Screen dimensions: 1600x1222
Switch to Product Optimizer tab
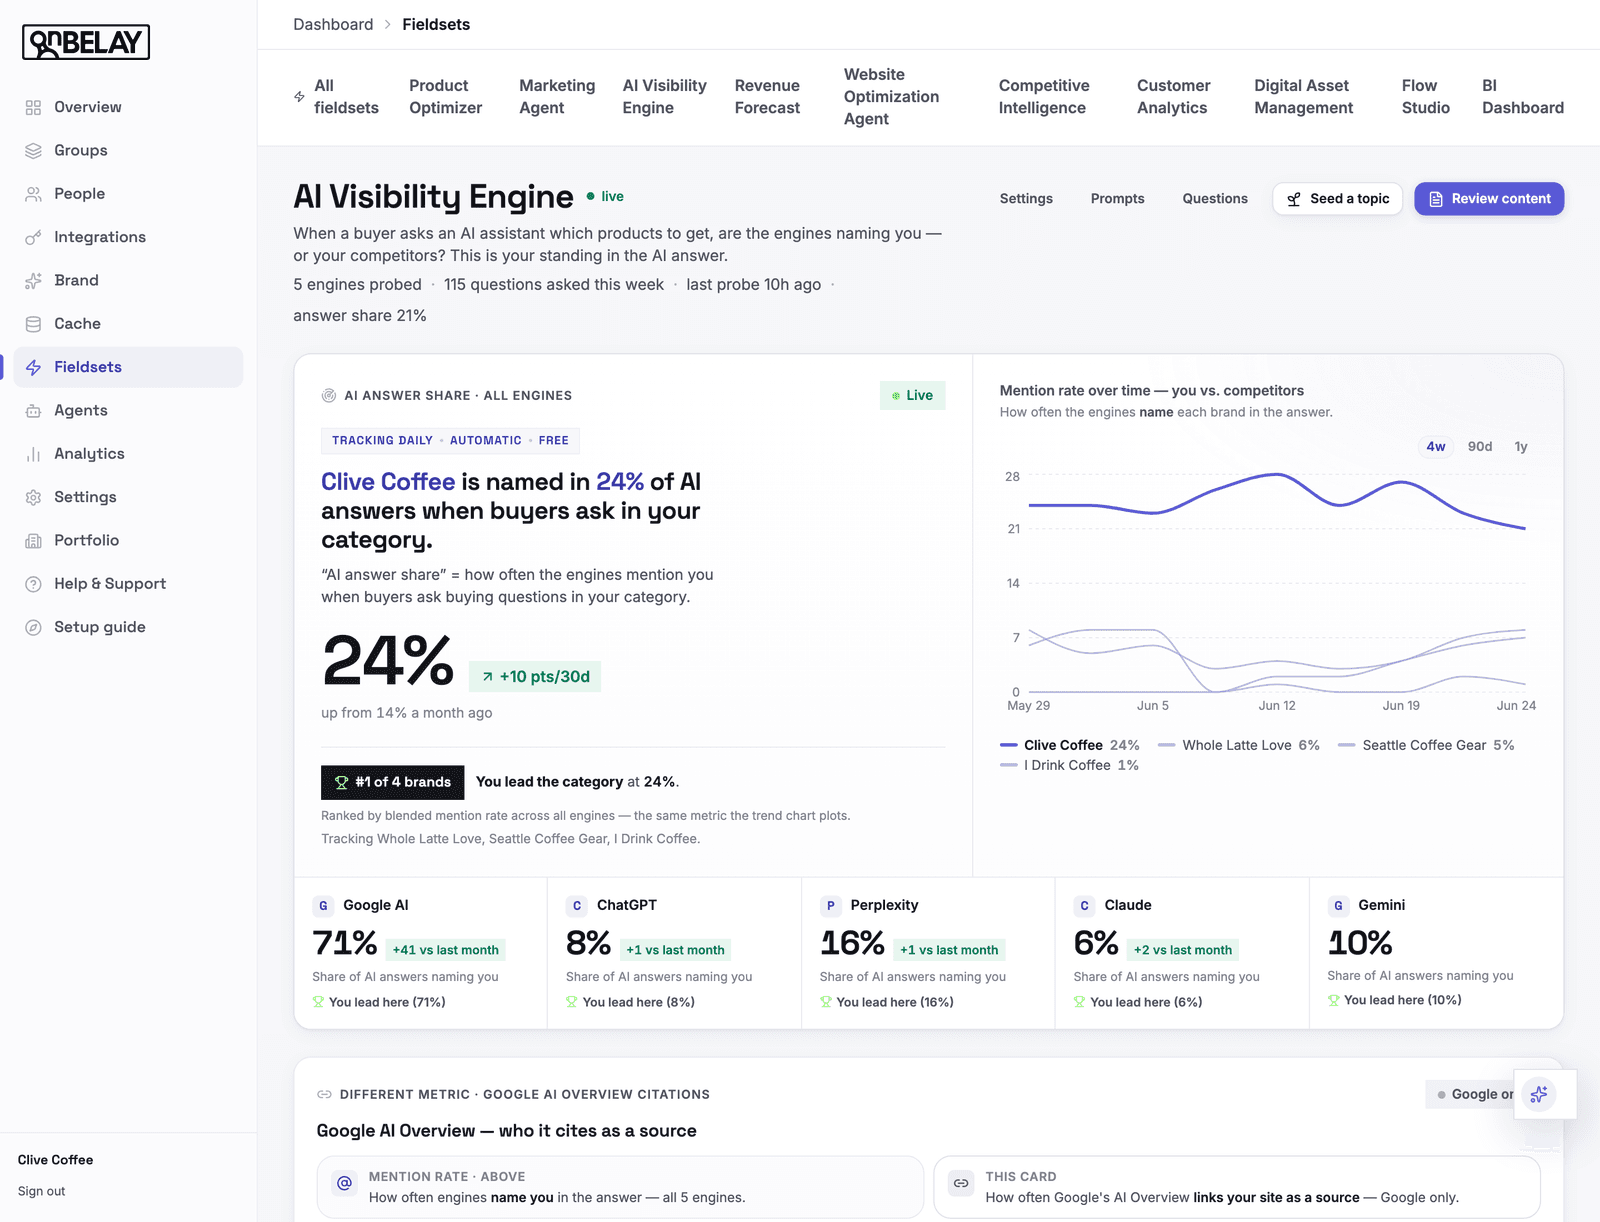[446, 97]
